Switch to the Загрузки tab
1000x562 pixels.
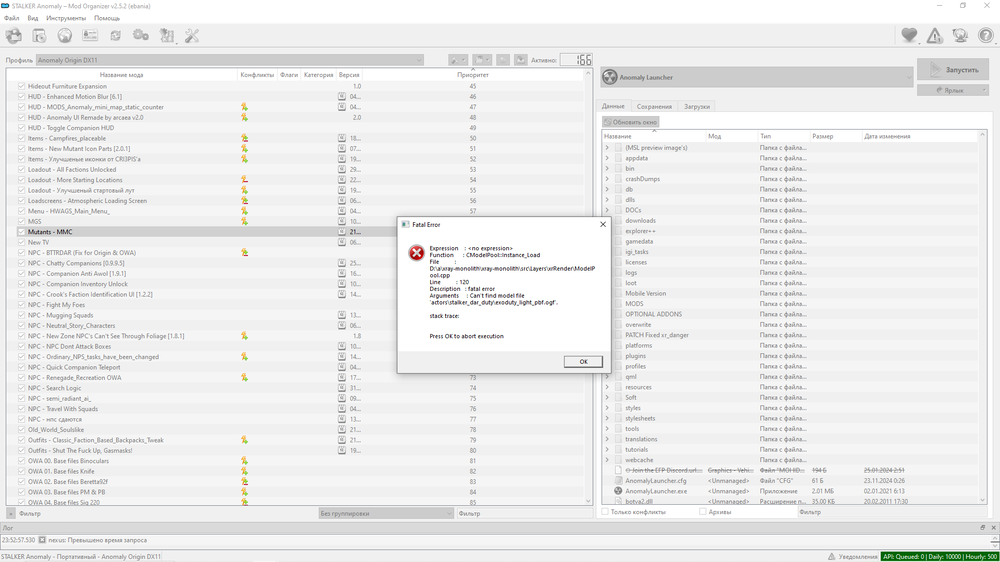coord(696,107)
